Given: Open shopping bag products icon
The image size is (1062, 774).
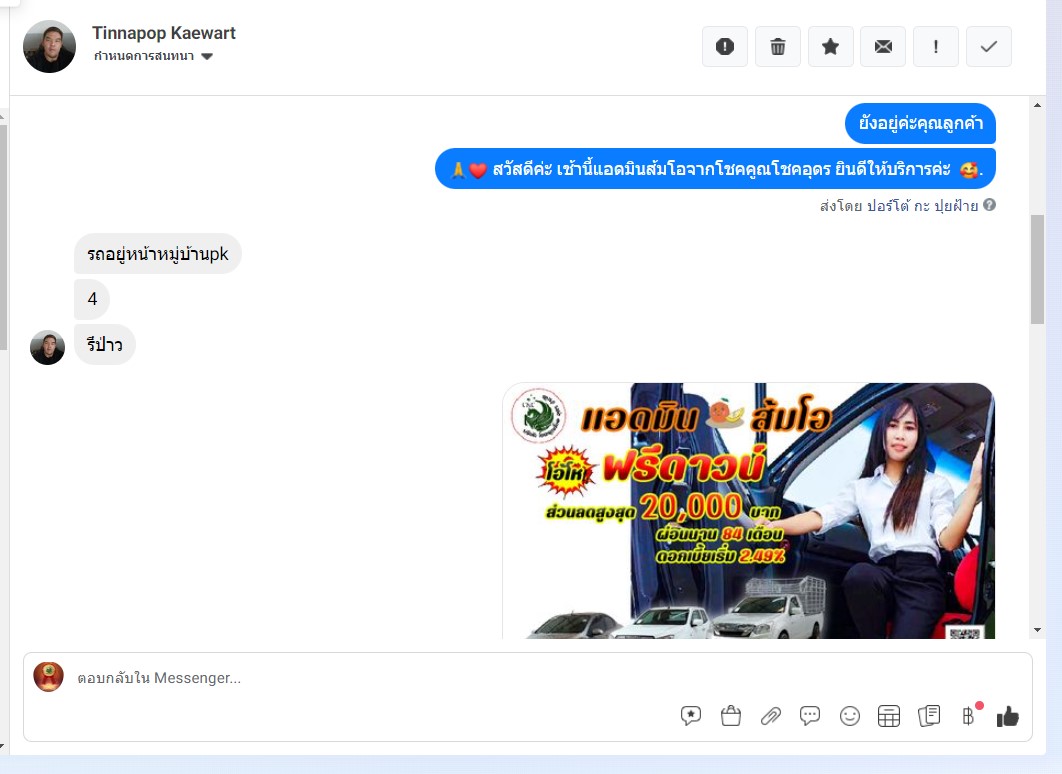Looking at the screenshot, I should (x=731, y=716).
